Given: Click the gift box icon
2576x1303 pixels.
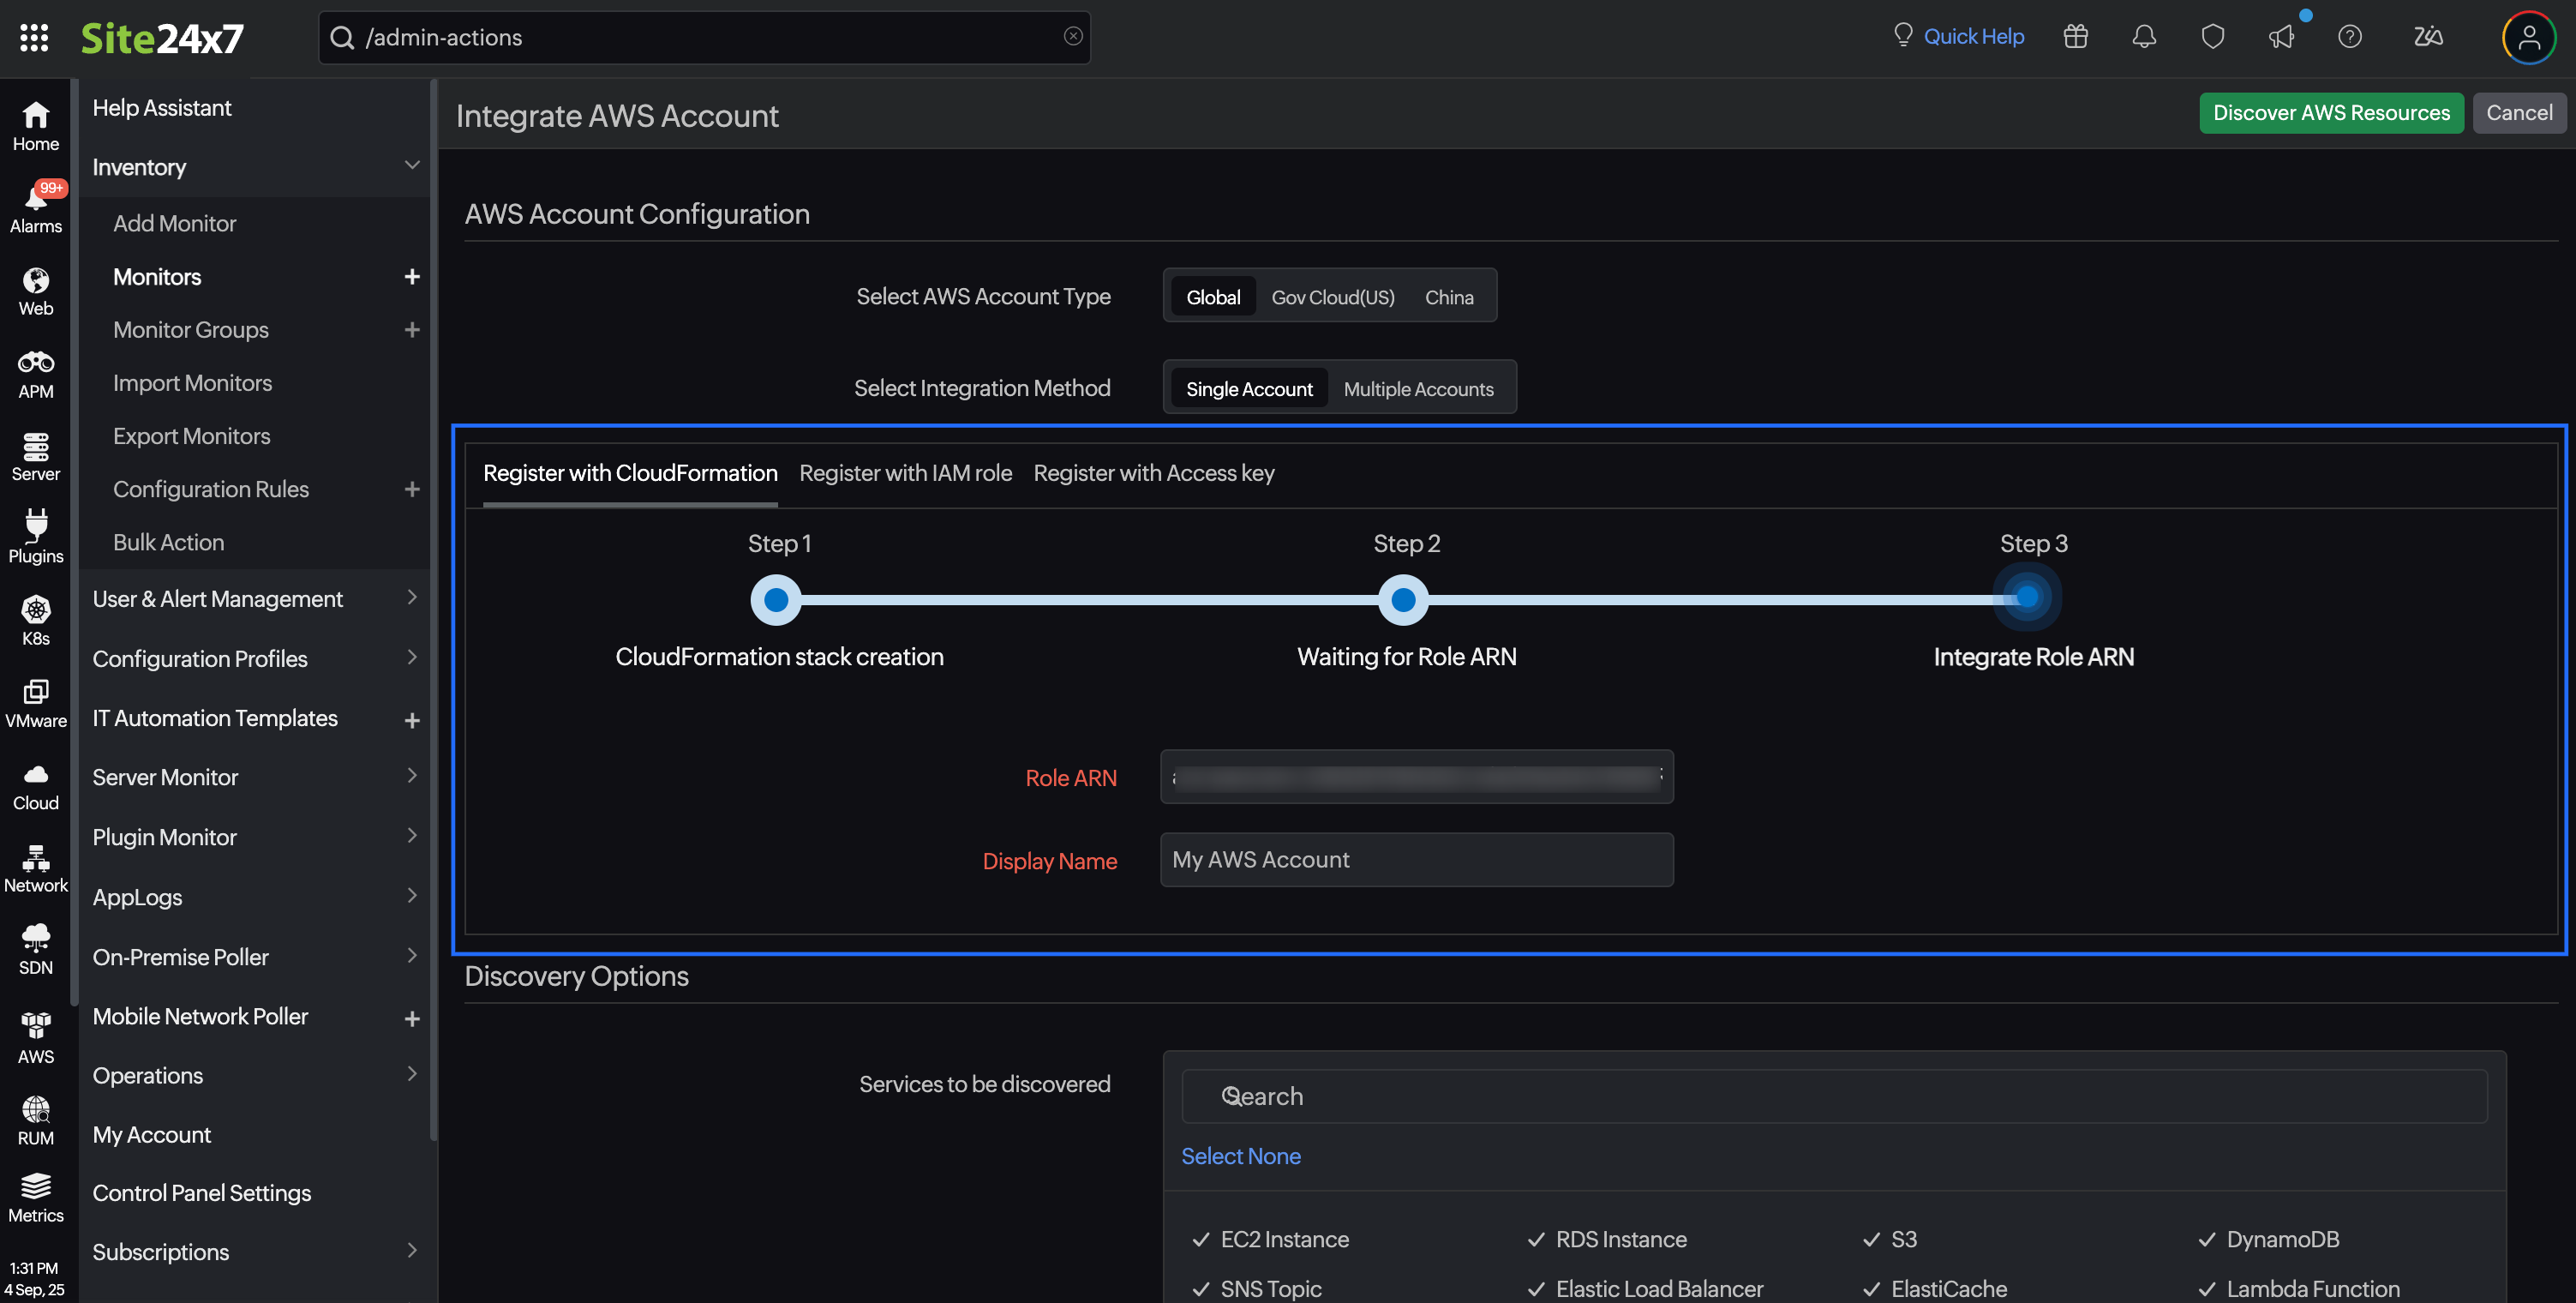Looking at the screenshot, I should 2075,37.
